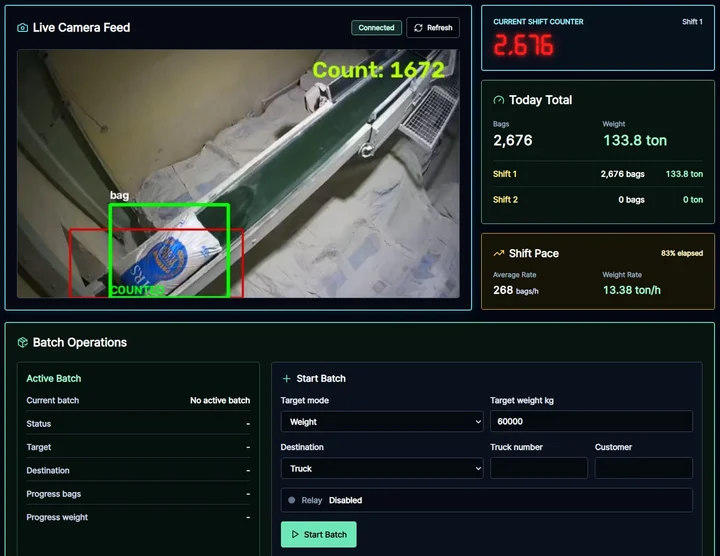This screenshot has height=556, width=720.
Task: Click the Active Batch heading
Action: [54, 378]
